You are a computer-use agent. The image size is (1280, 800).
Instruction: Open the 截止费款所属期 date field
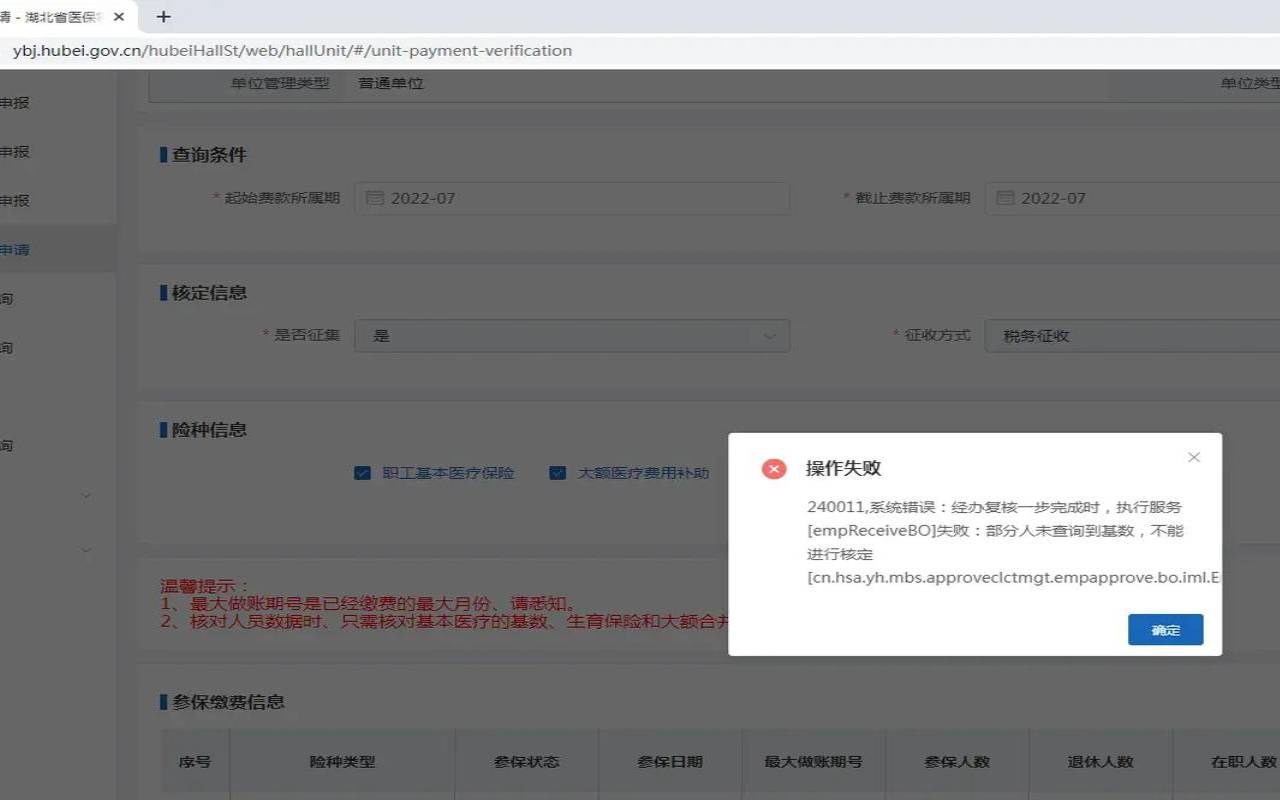[x=1132, y=198]
